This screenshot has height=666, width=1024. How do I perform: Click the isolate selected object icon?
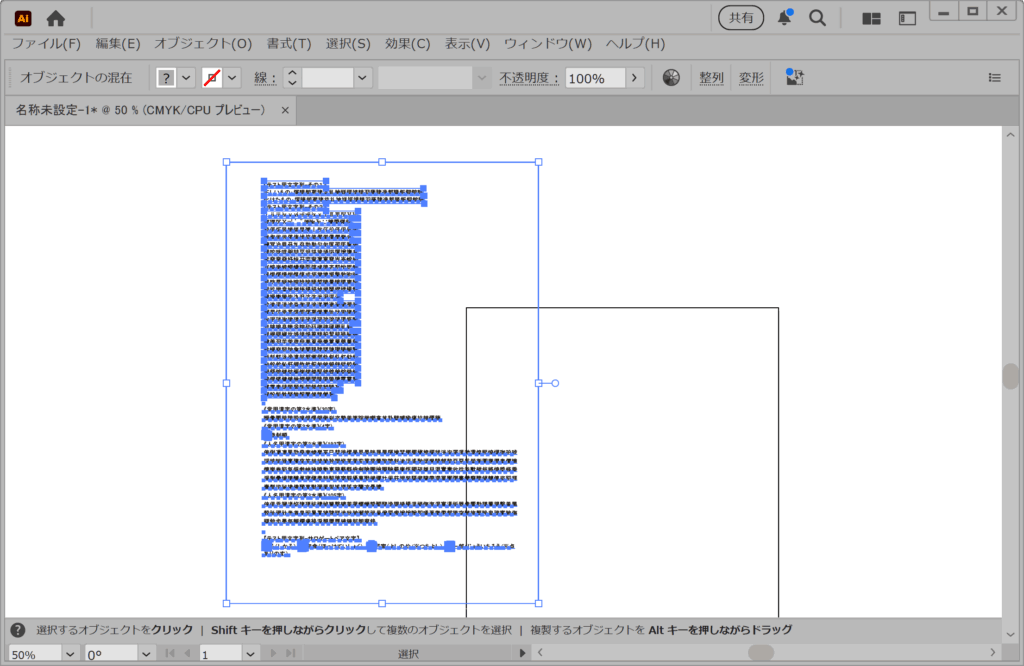(795, 78)
